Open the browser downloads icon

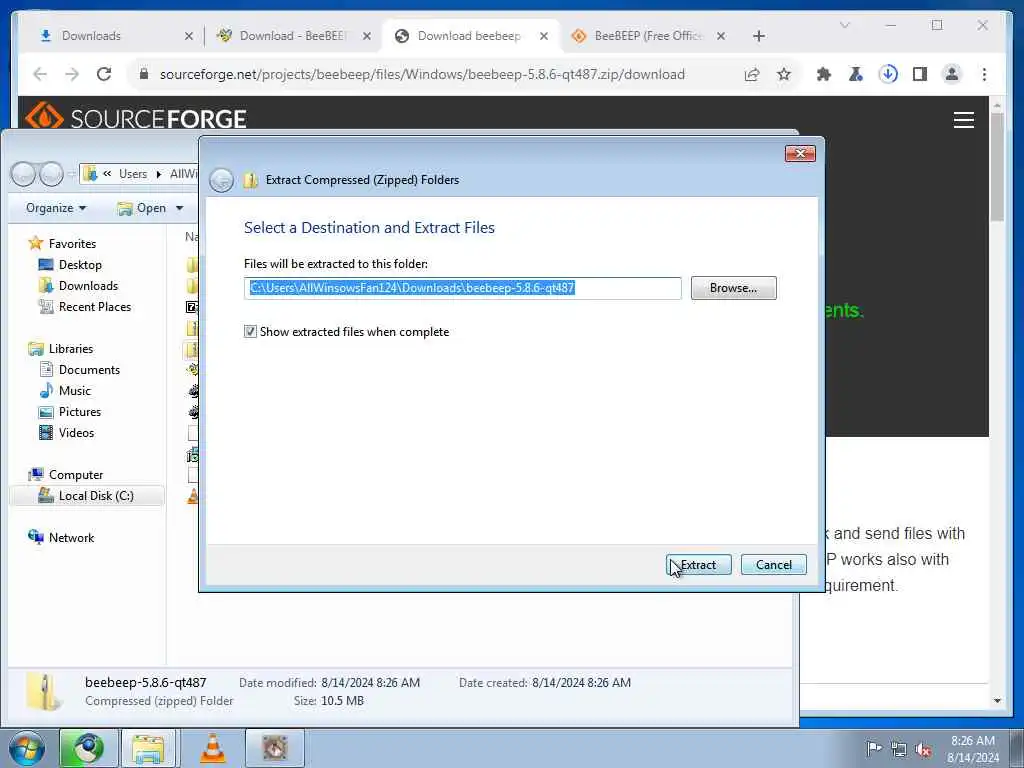click(888, 74)
